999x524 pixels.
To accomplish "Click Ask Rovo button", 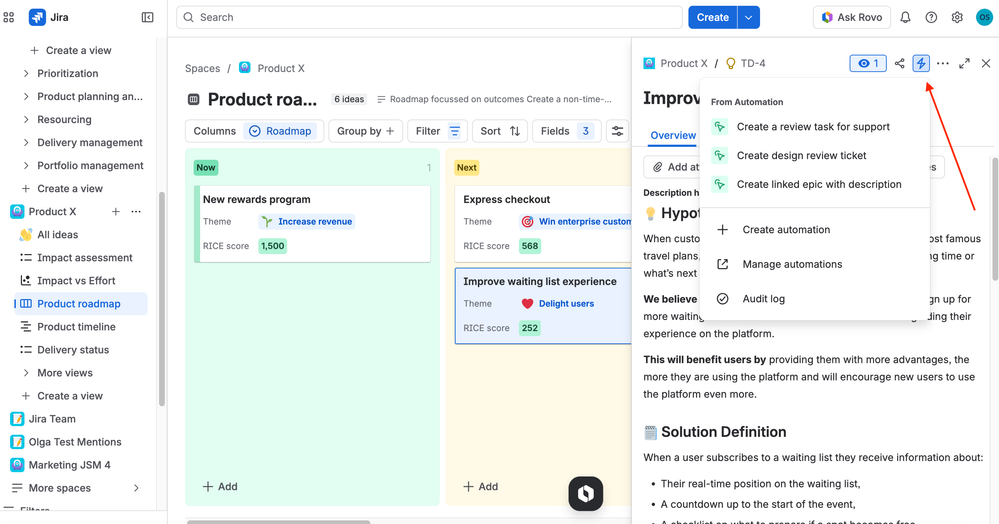I will (852, 17).
